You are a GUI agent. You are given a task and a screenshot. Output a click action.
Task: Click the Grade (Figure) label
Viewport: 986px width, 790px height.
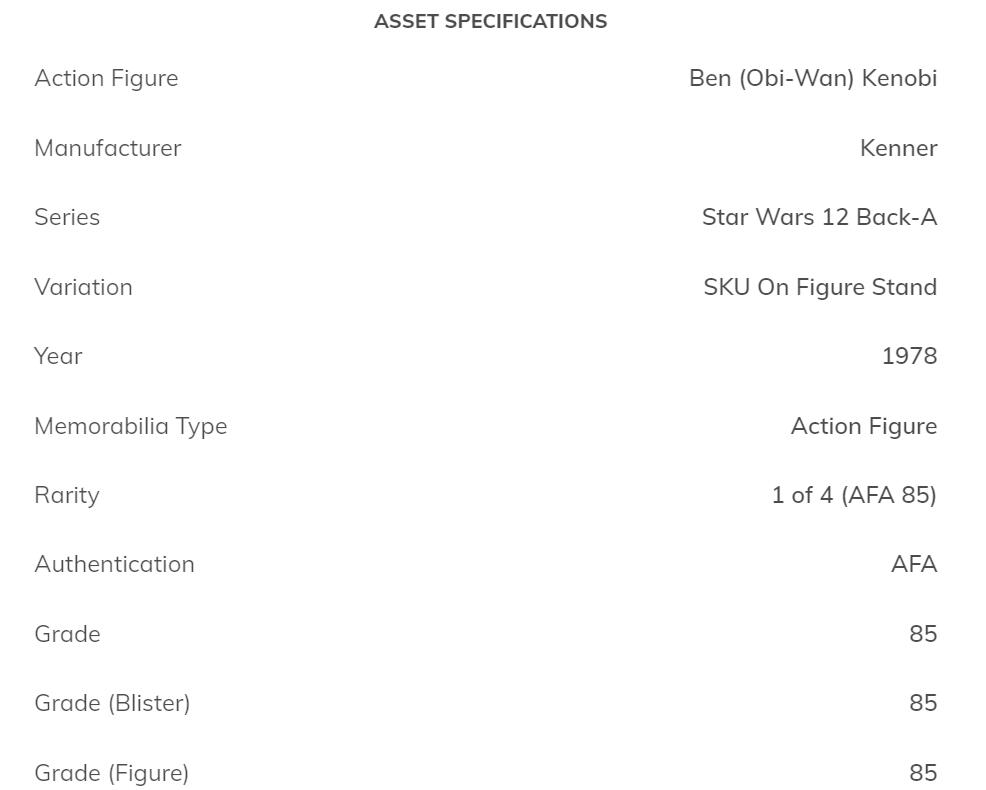111,773
